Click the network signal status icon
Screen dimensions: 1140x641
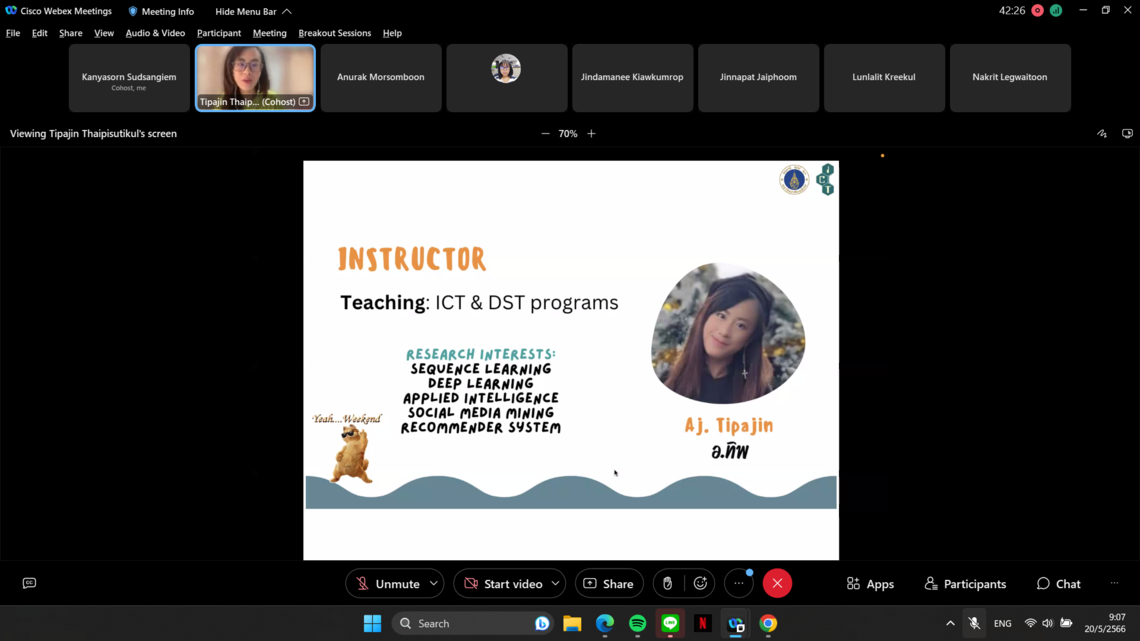(x=1055, y=11)
